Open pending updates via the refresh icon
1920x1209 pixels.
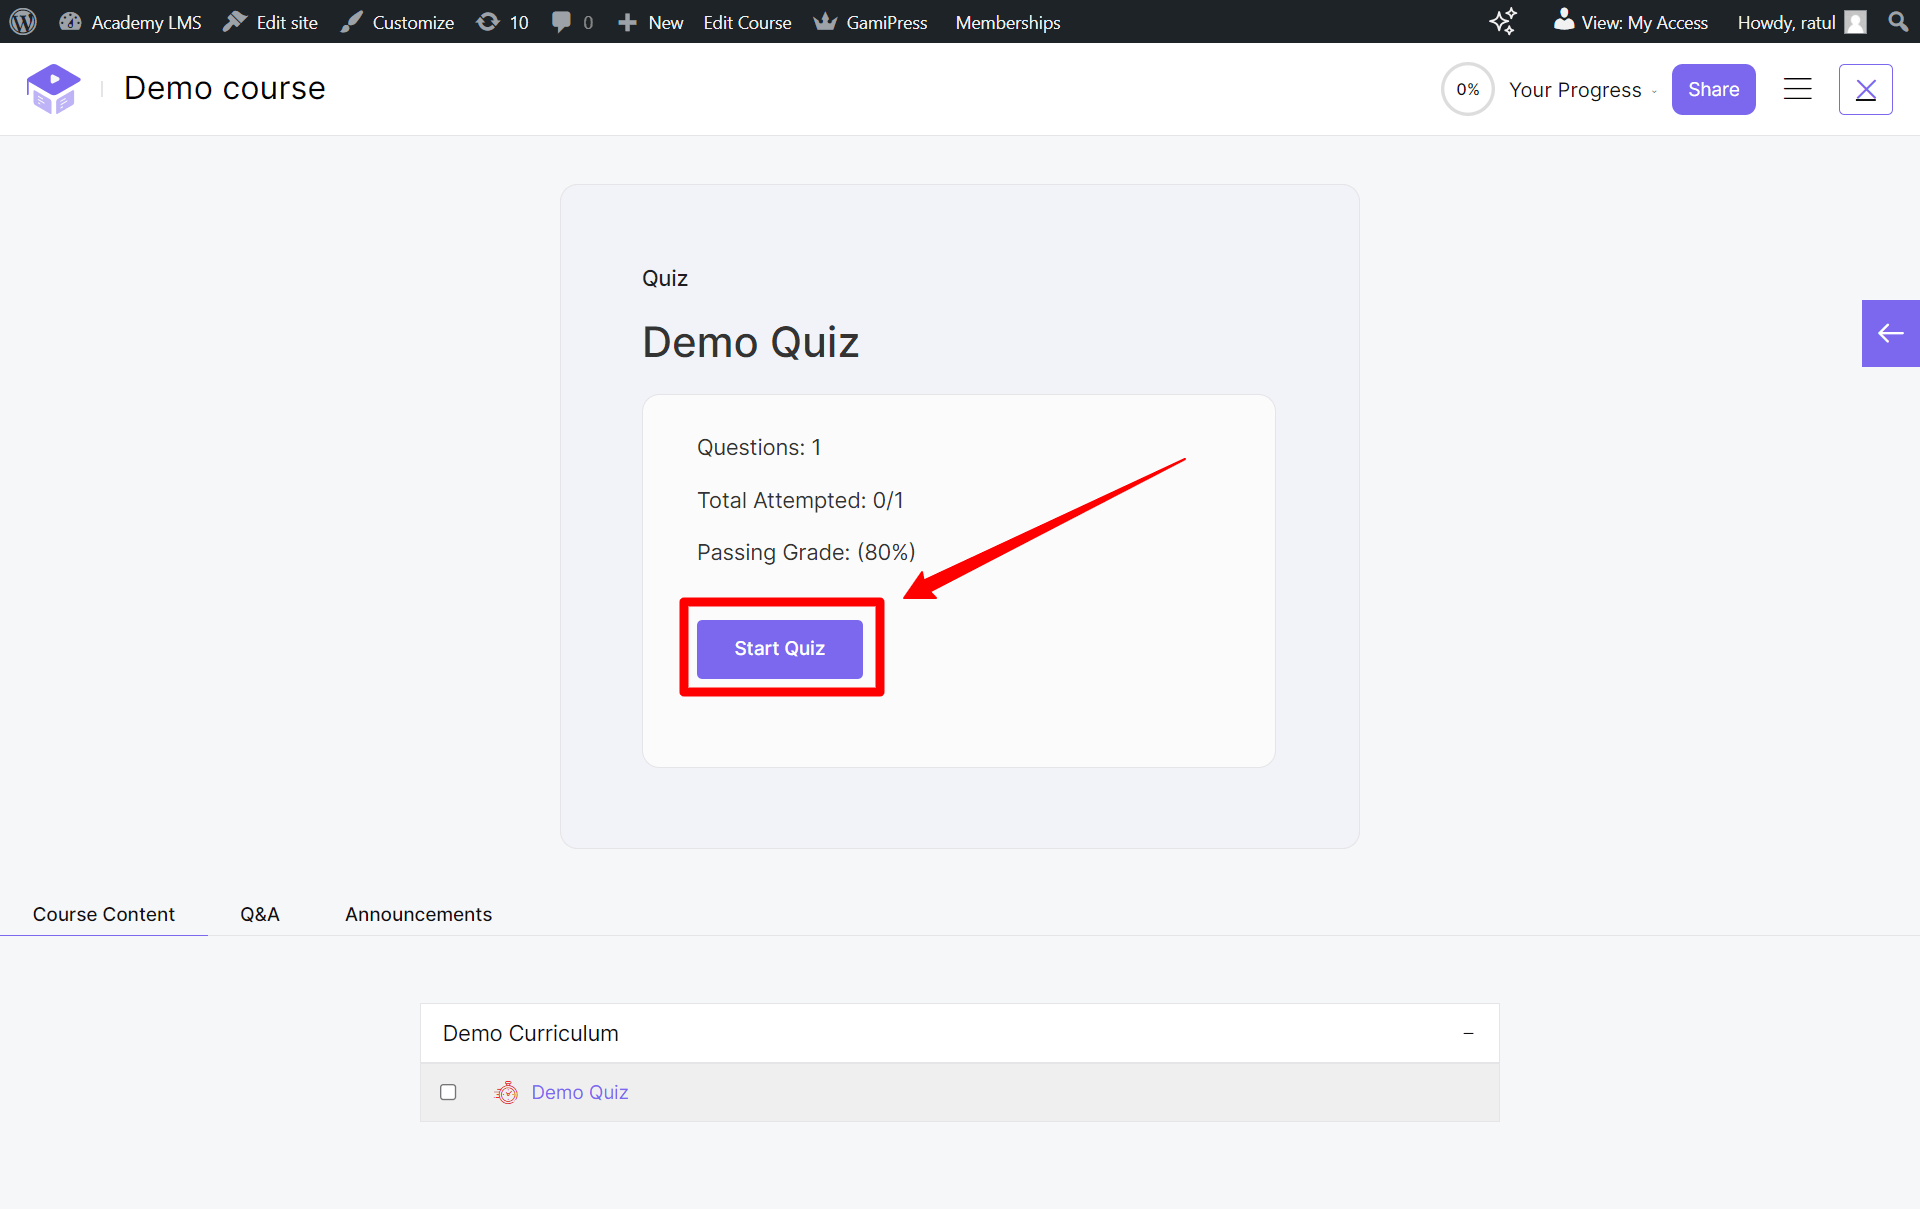click(488, 21)
